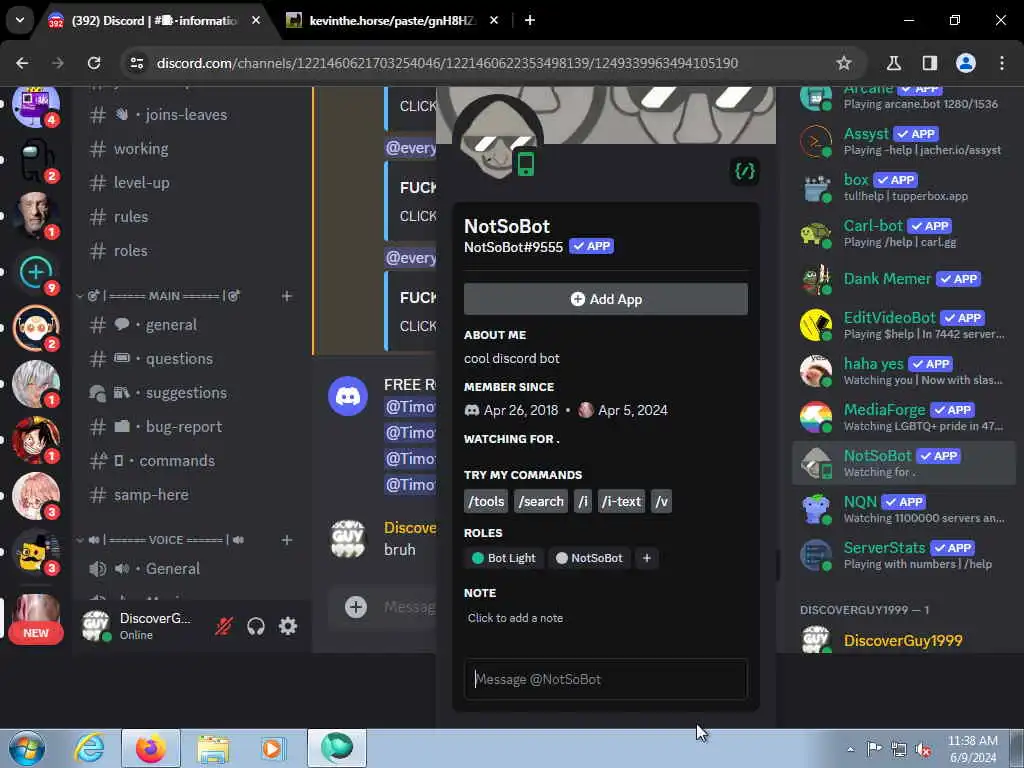The height and width of the screenshot is (768, 1024).
Task: Click the /search command chip
Action: pyautogui.click(x=541, y=502)
